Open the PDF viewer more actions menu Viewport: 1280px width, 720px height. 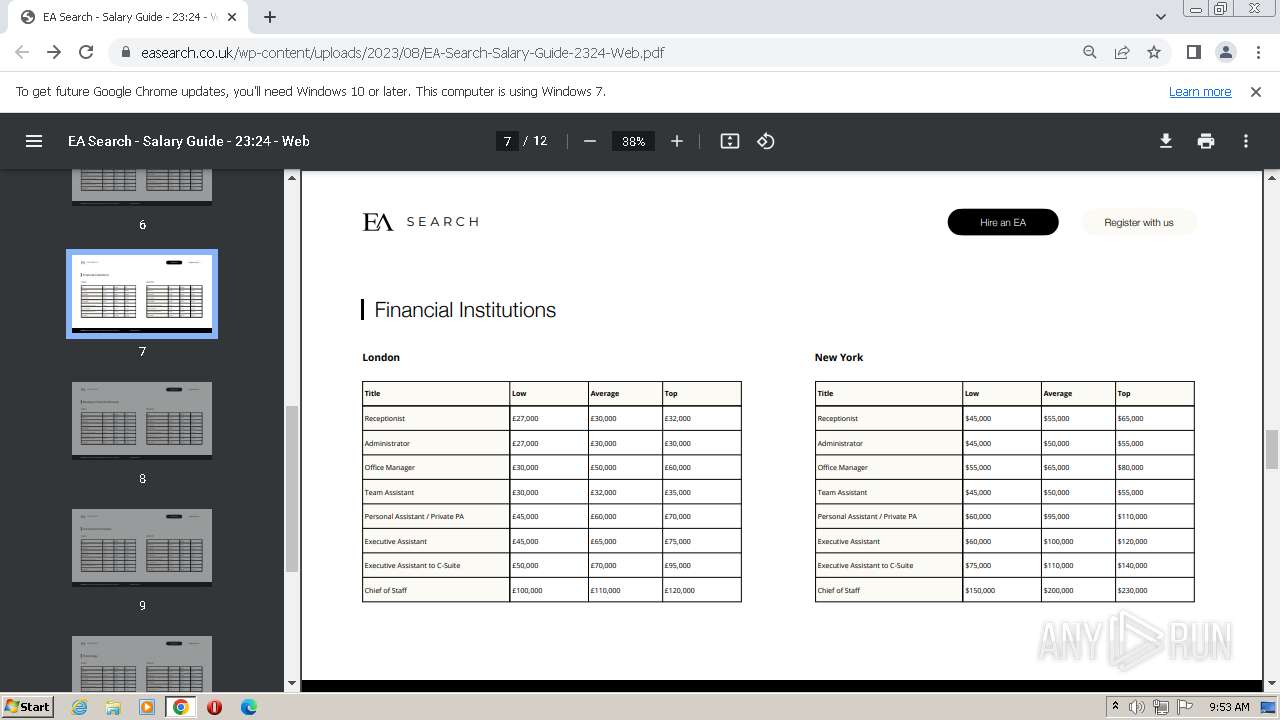1246,141
